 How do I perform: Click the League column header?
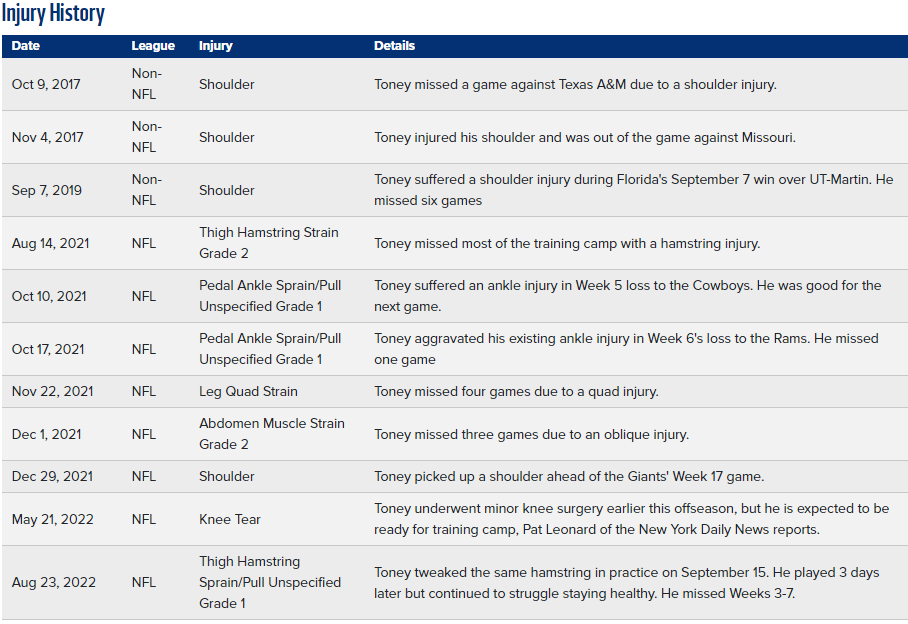(153, 46)
